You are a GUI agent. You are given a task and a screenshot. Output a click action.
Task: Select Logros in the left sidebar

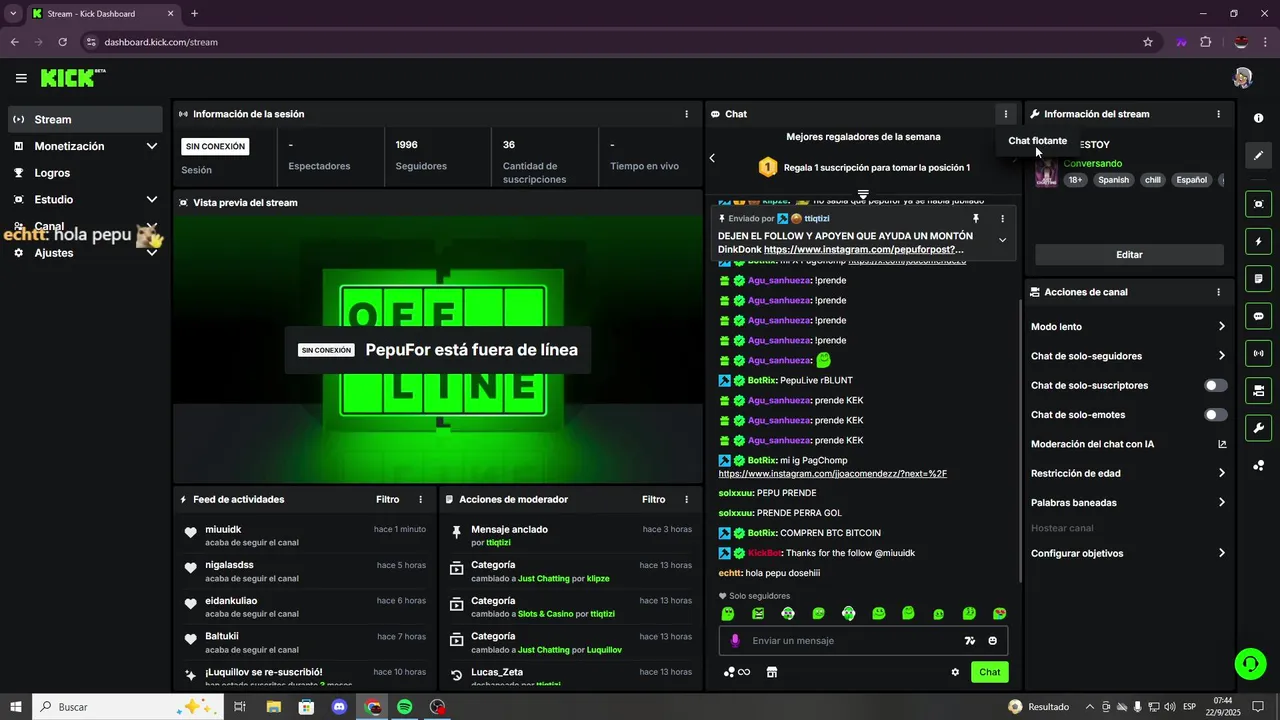pos(85,173)
